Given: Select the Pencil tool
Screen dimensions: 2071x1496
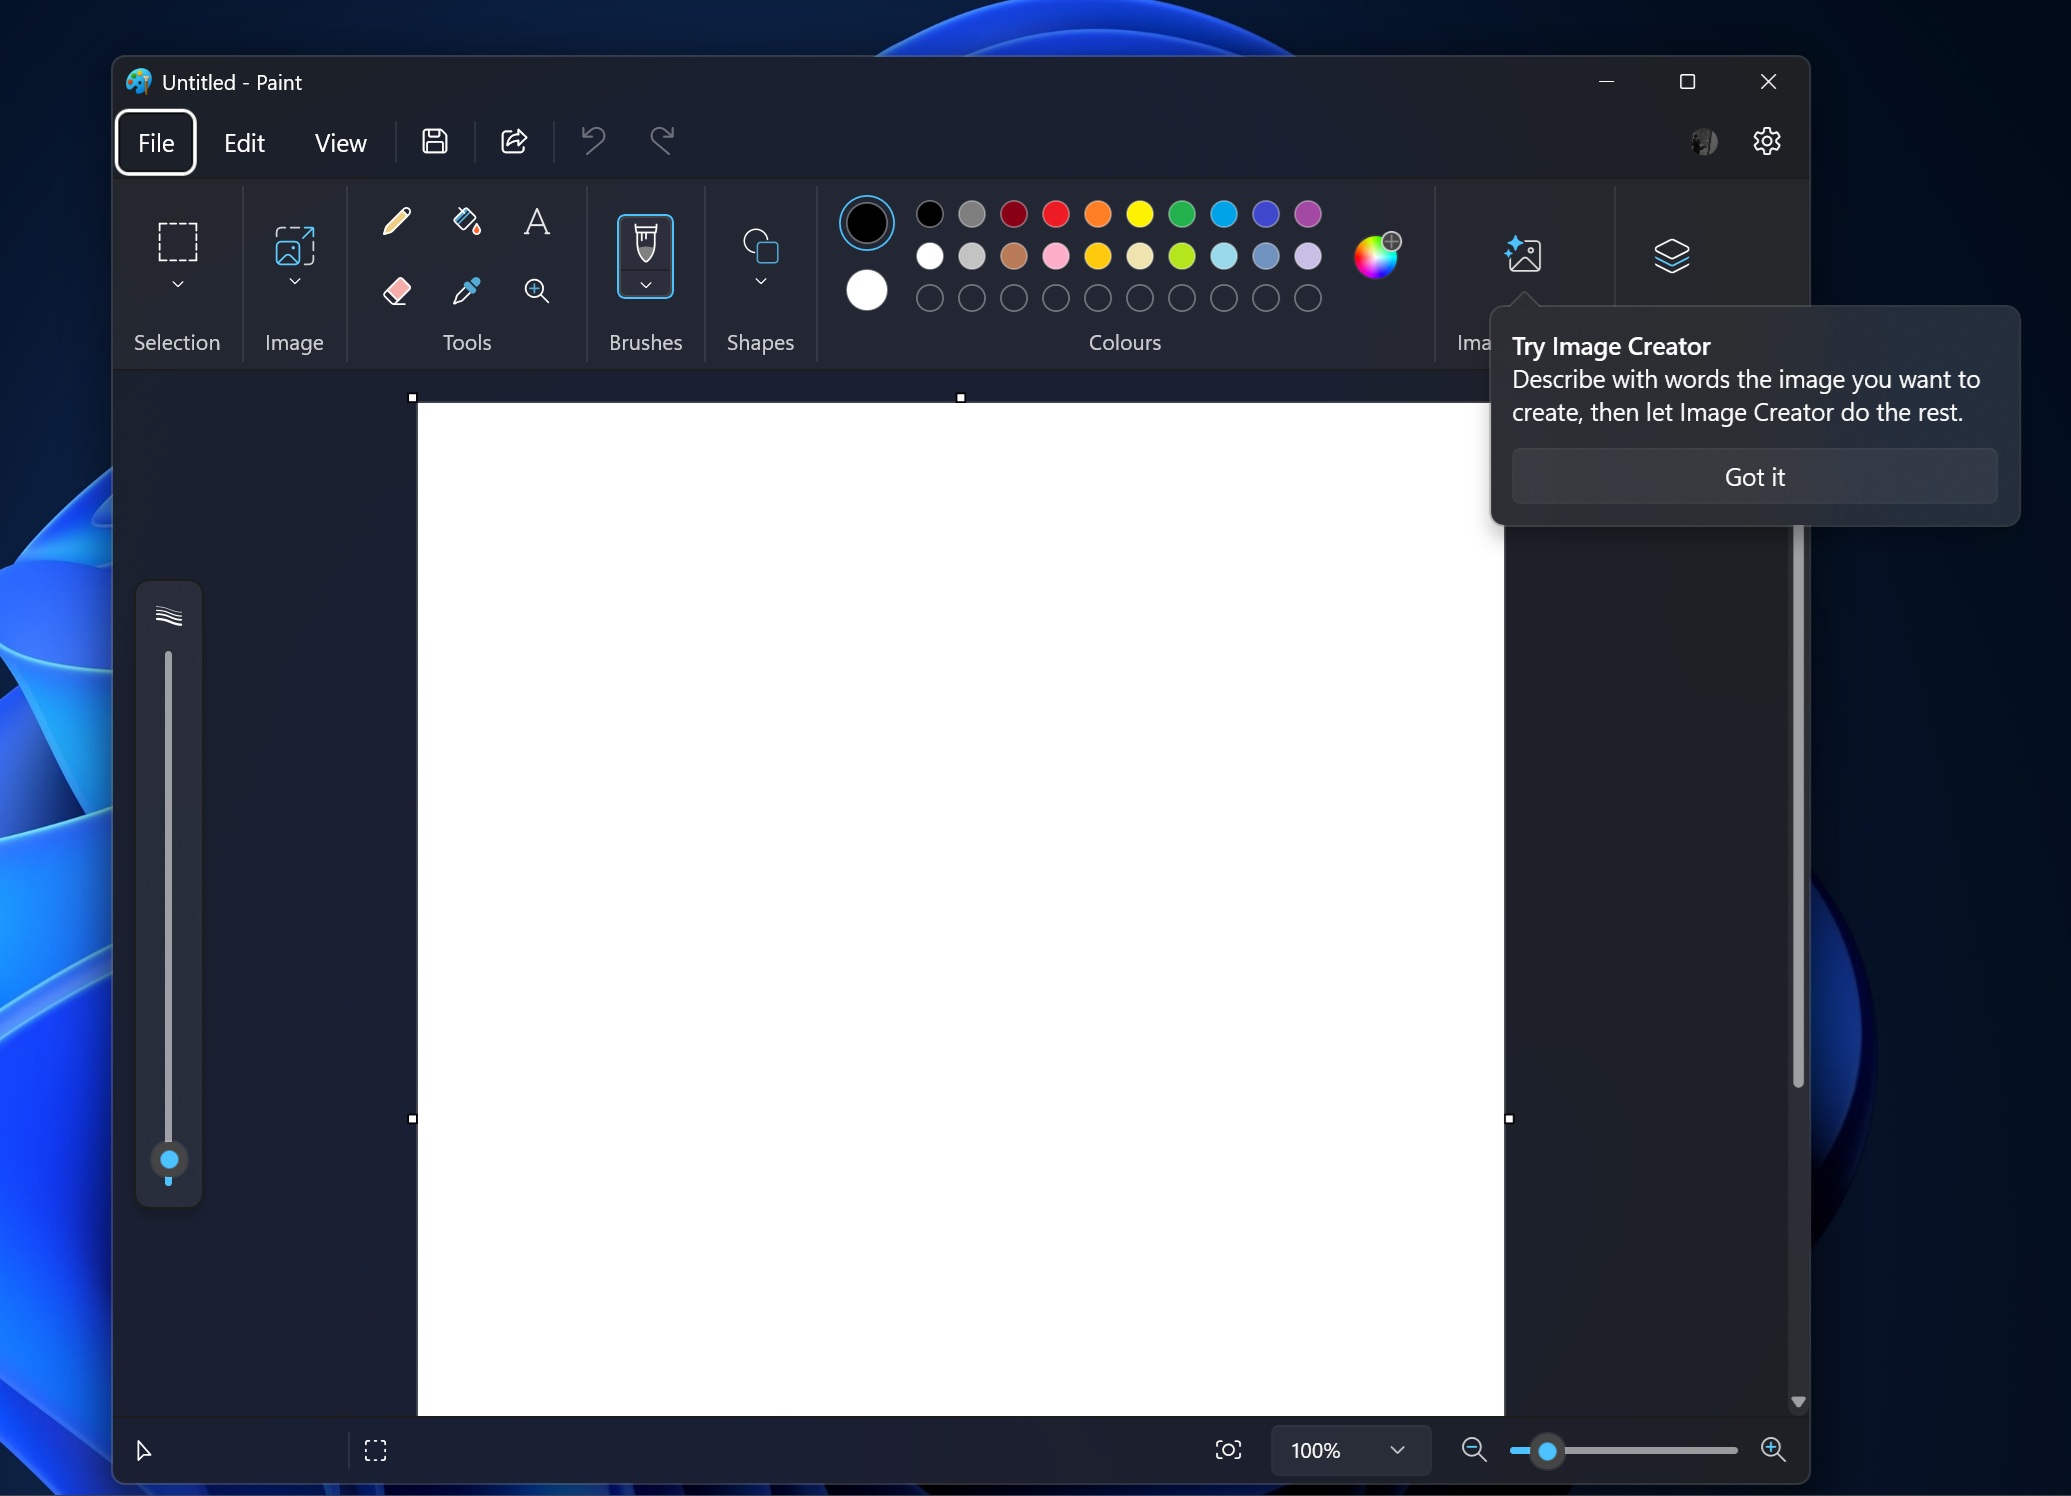Looking at the screenshot, I should pyautogui.click(x=396, y=221).
